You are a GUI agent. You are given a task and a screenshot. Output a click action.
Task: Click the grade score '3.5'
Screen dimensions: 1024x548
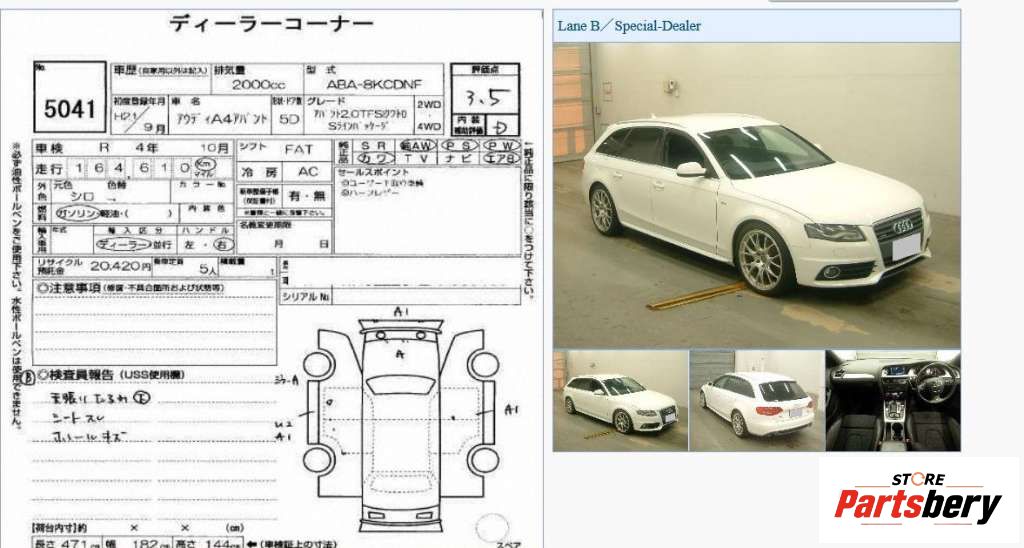pos(484,98)
